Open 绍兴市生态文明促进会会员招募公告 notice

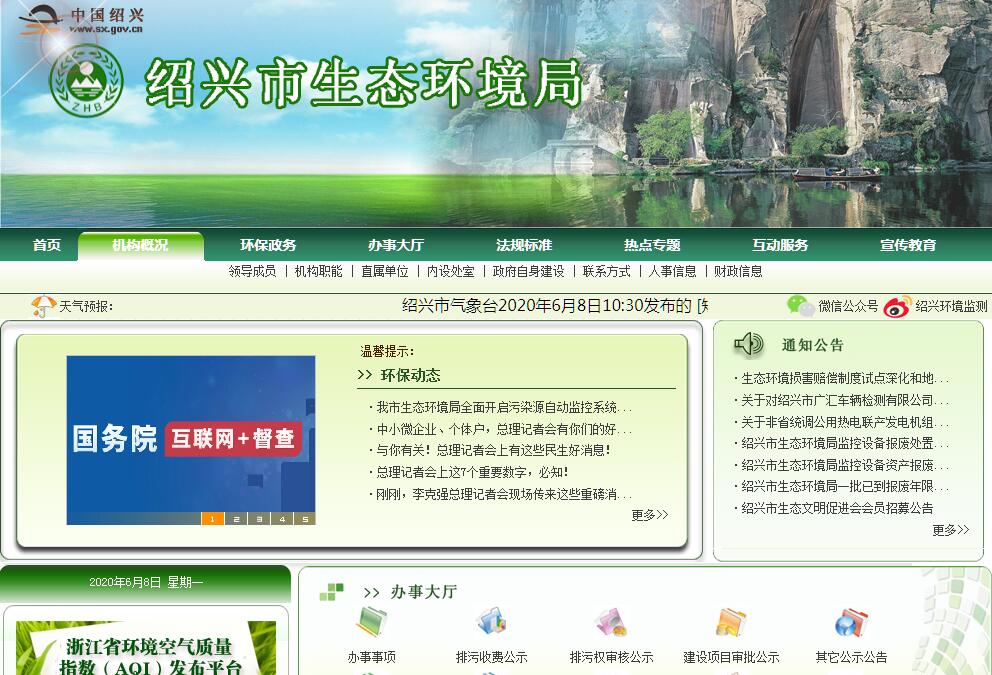[837, 508]
